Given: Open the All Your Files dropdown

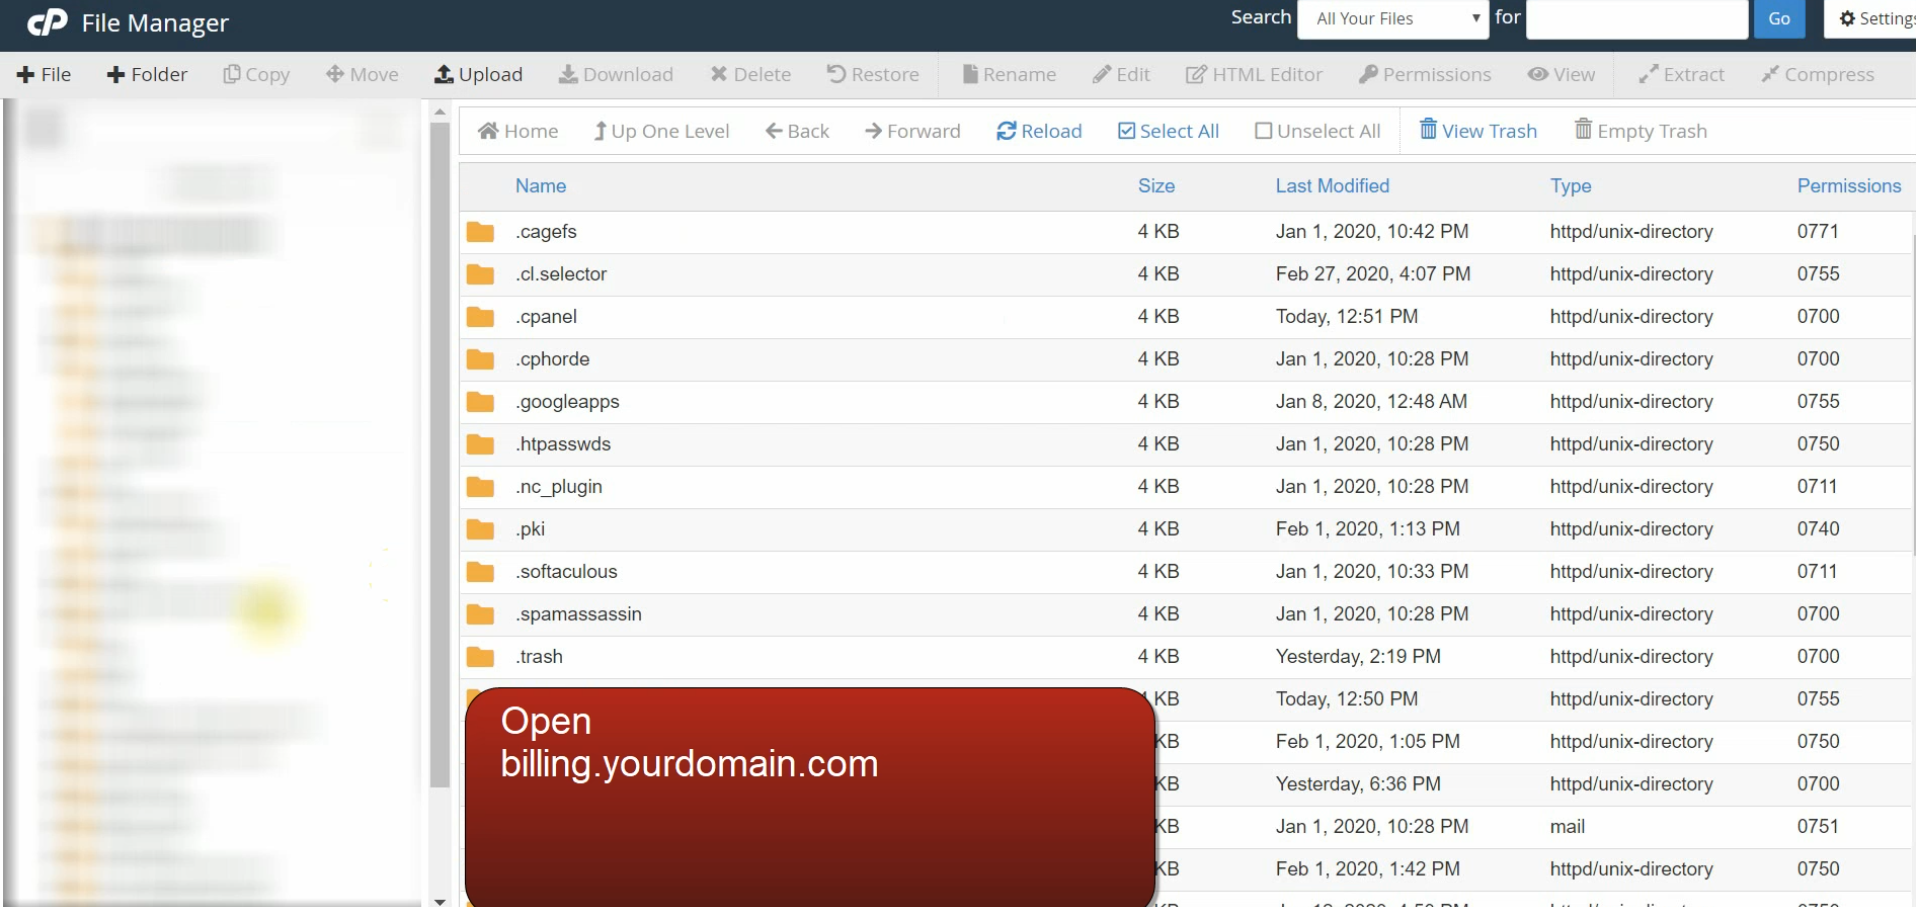Looking at the screenshot, I should click(x=1392, y=19).
